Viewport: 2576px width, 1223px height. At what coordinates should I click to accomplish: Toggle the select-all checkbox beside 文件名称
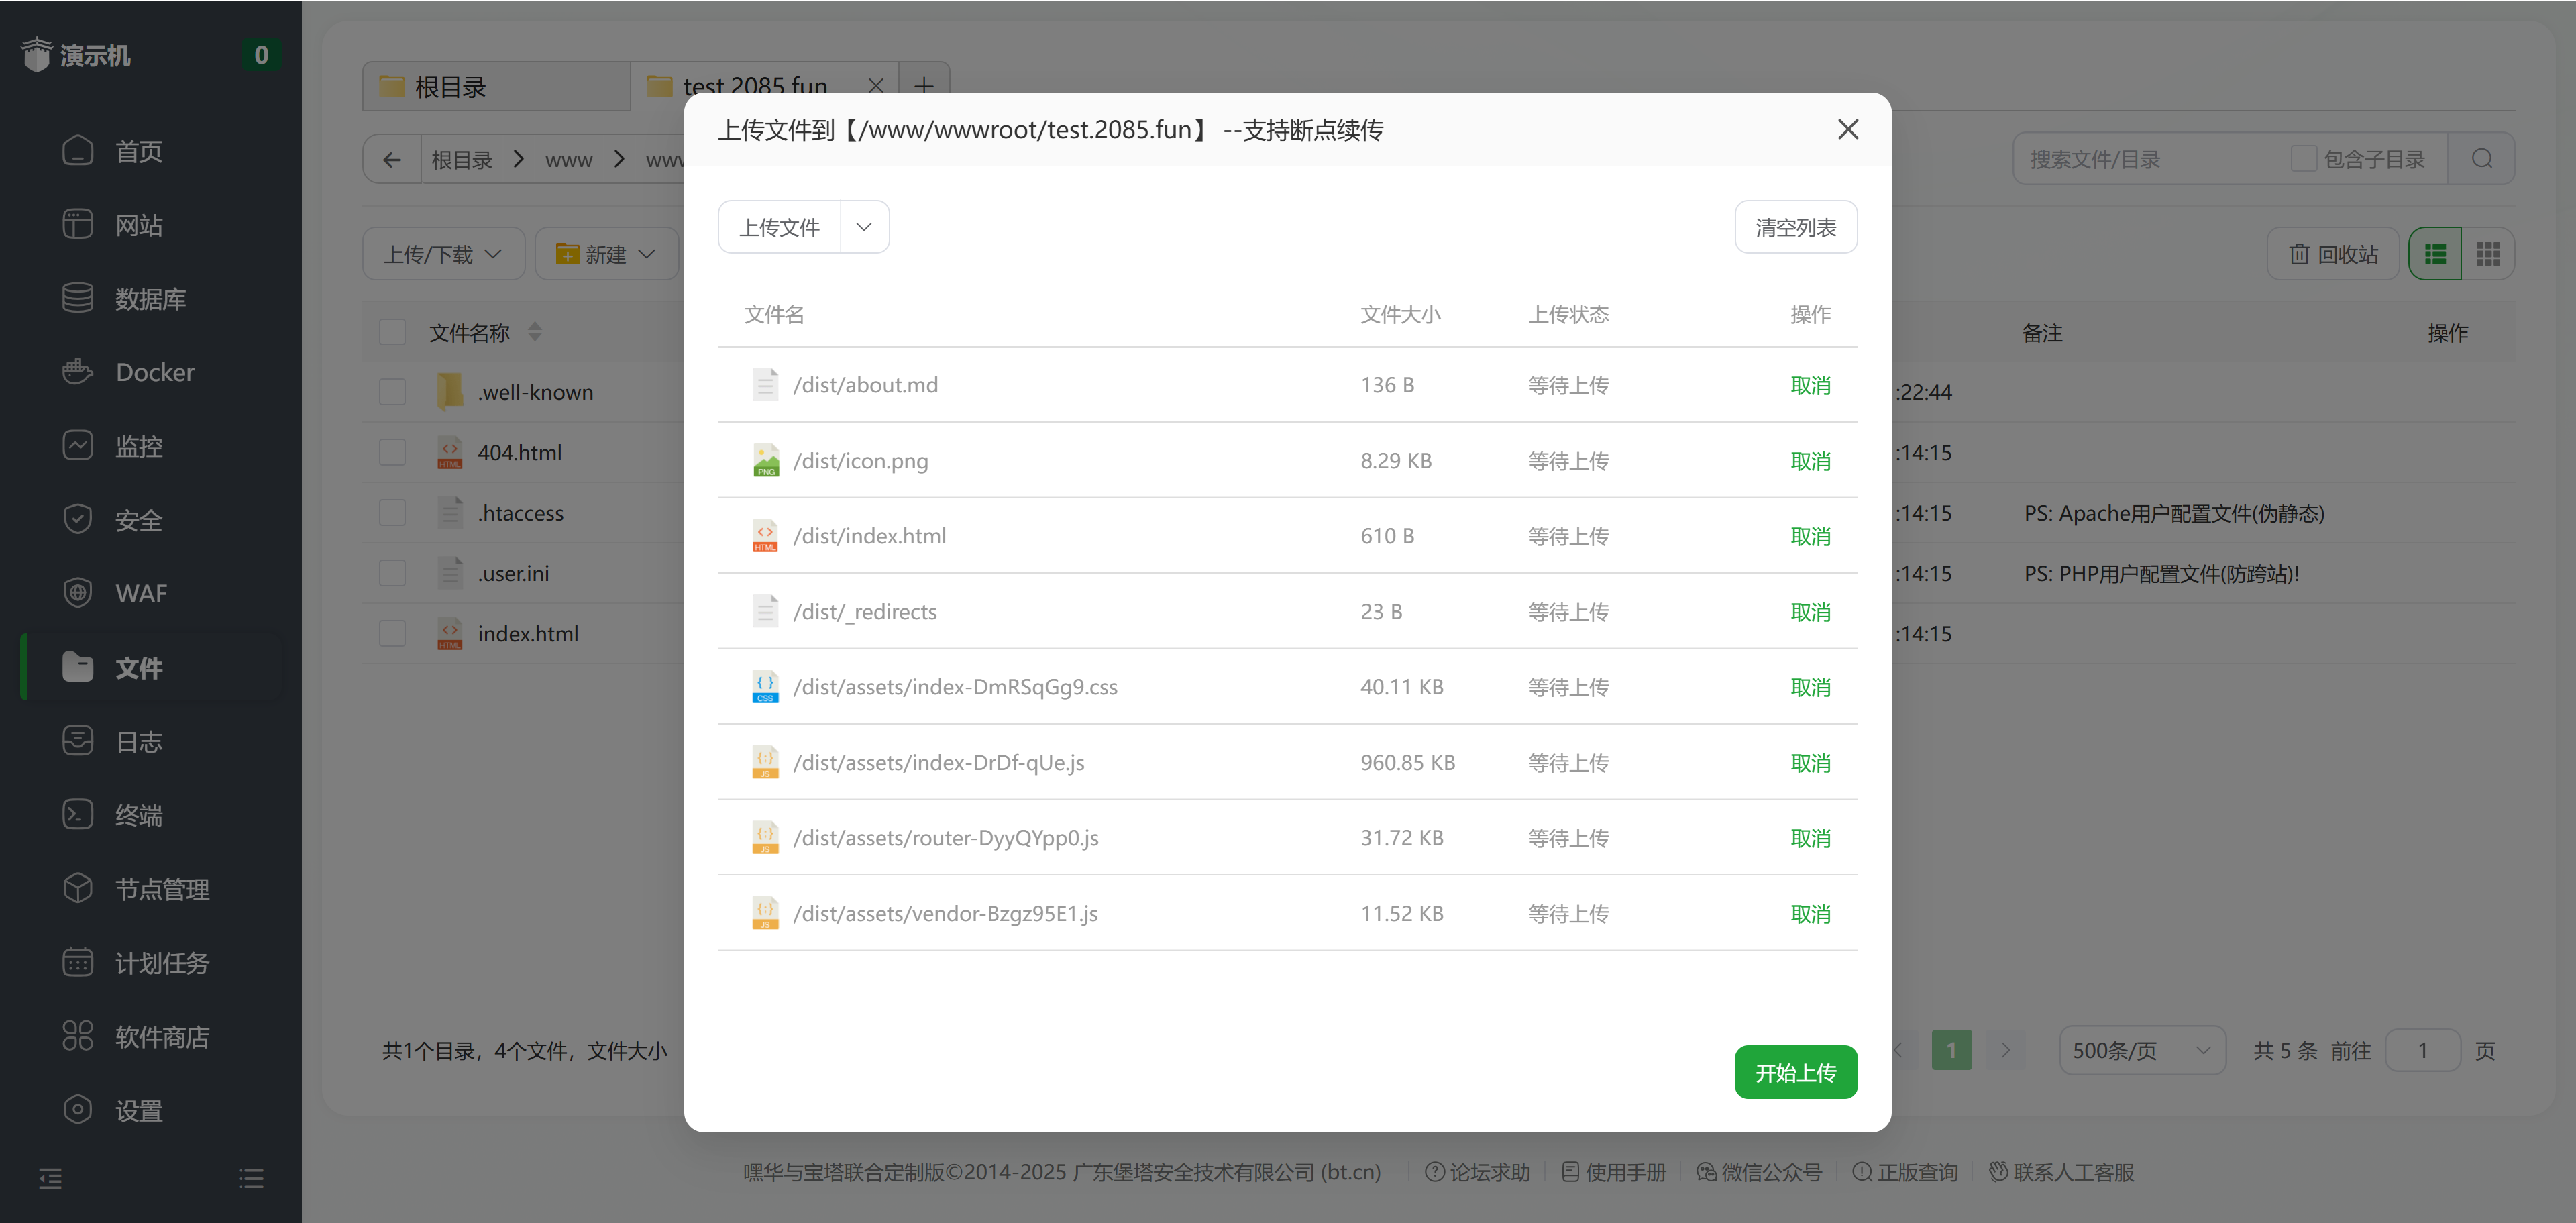point(392,332)
